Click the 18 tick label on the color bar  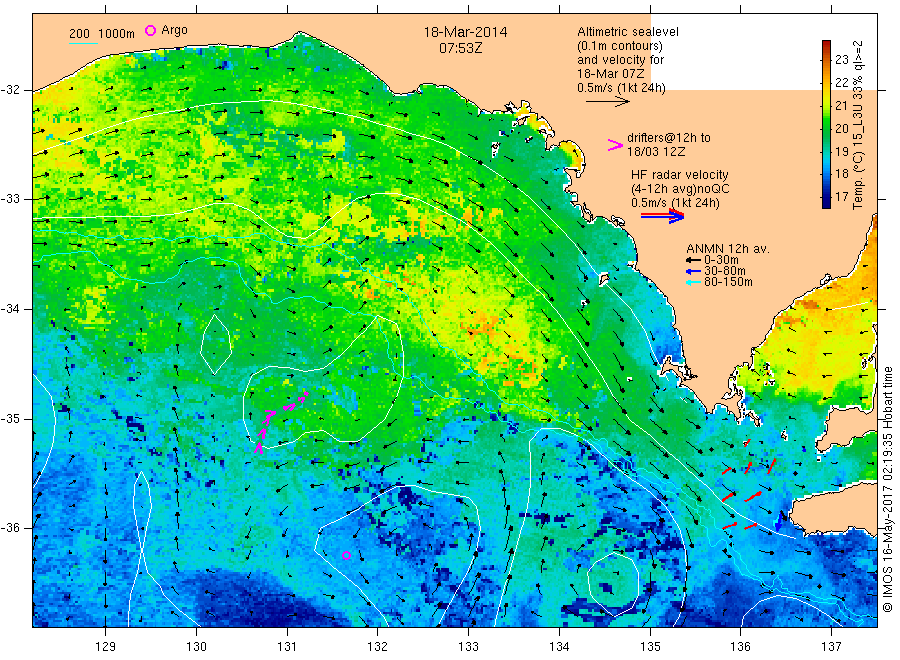point(841,173)
